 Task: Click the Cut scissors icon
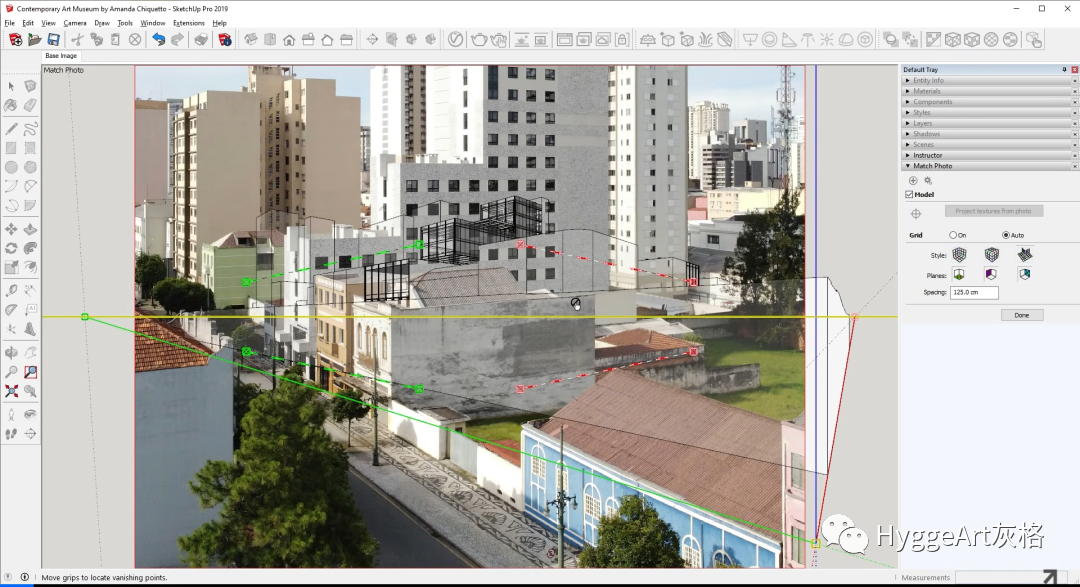coord(77,40)
